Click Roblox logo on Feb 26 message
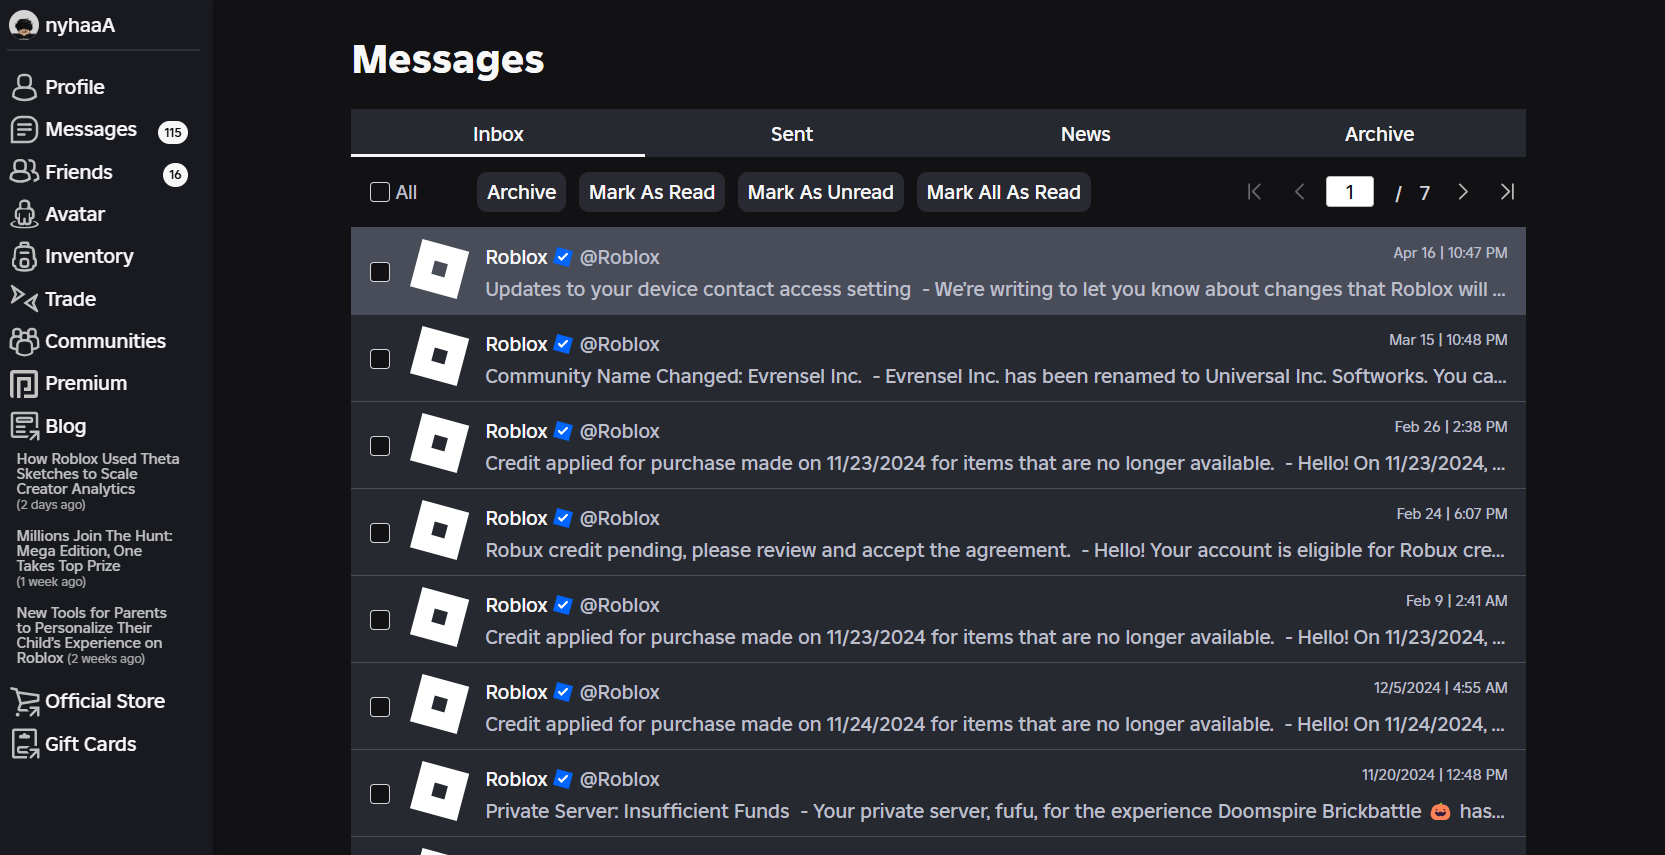The width and height of the screenshot is (1665, 855). 439,443
